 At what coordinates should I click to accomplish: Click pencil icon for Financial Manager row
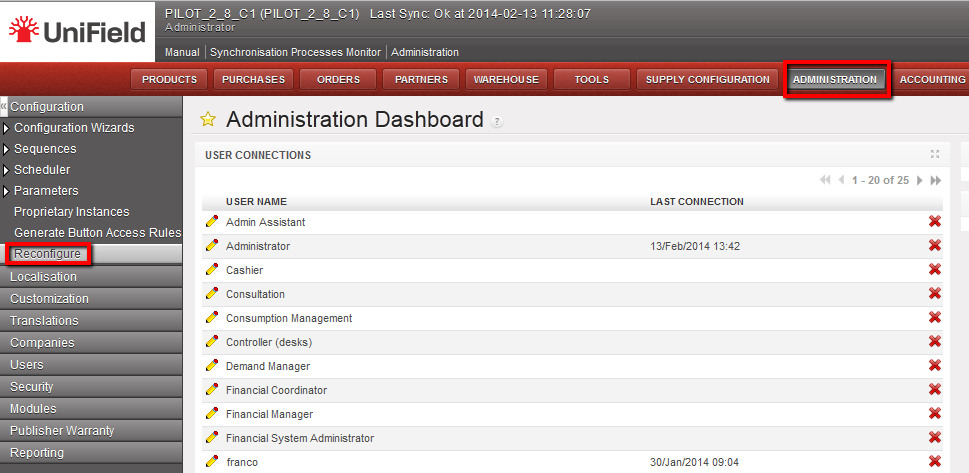[212, 414]
